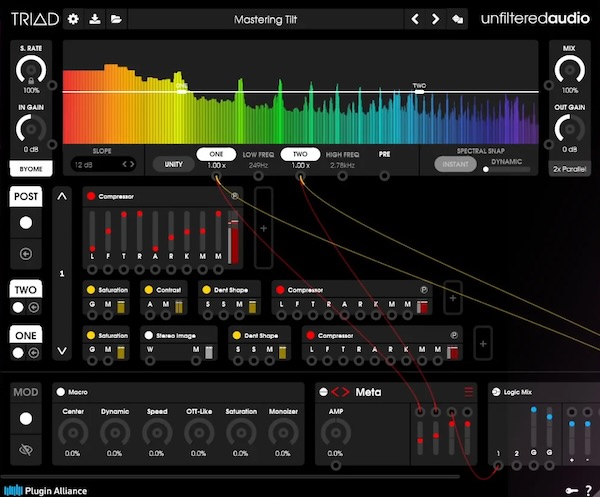Click the randomize dice icon
This screenshot has height=497, width=600.
[457, 19]
